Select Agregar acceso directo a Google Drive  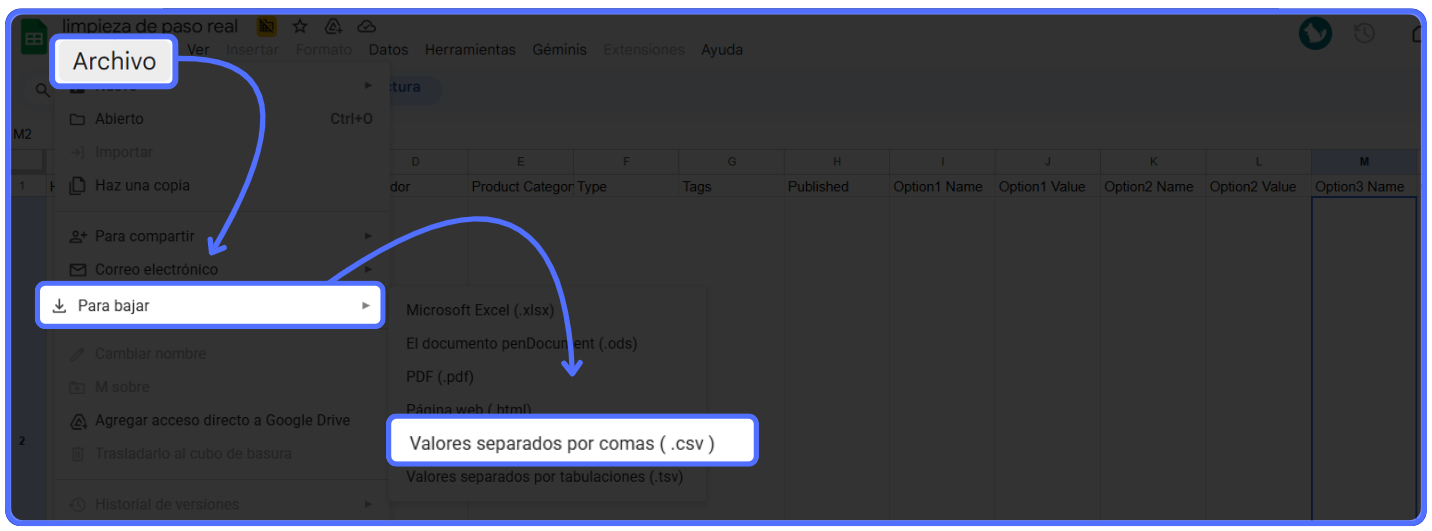click(x=222, y=421)
